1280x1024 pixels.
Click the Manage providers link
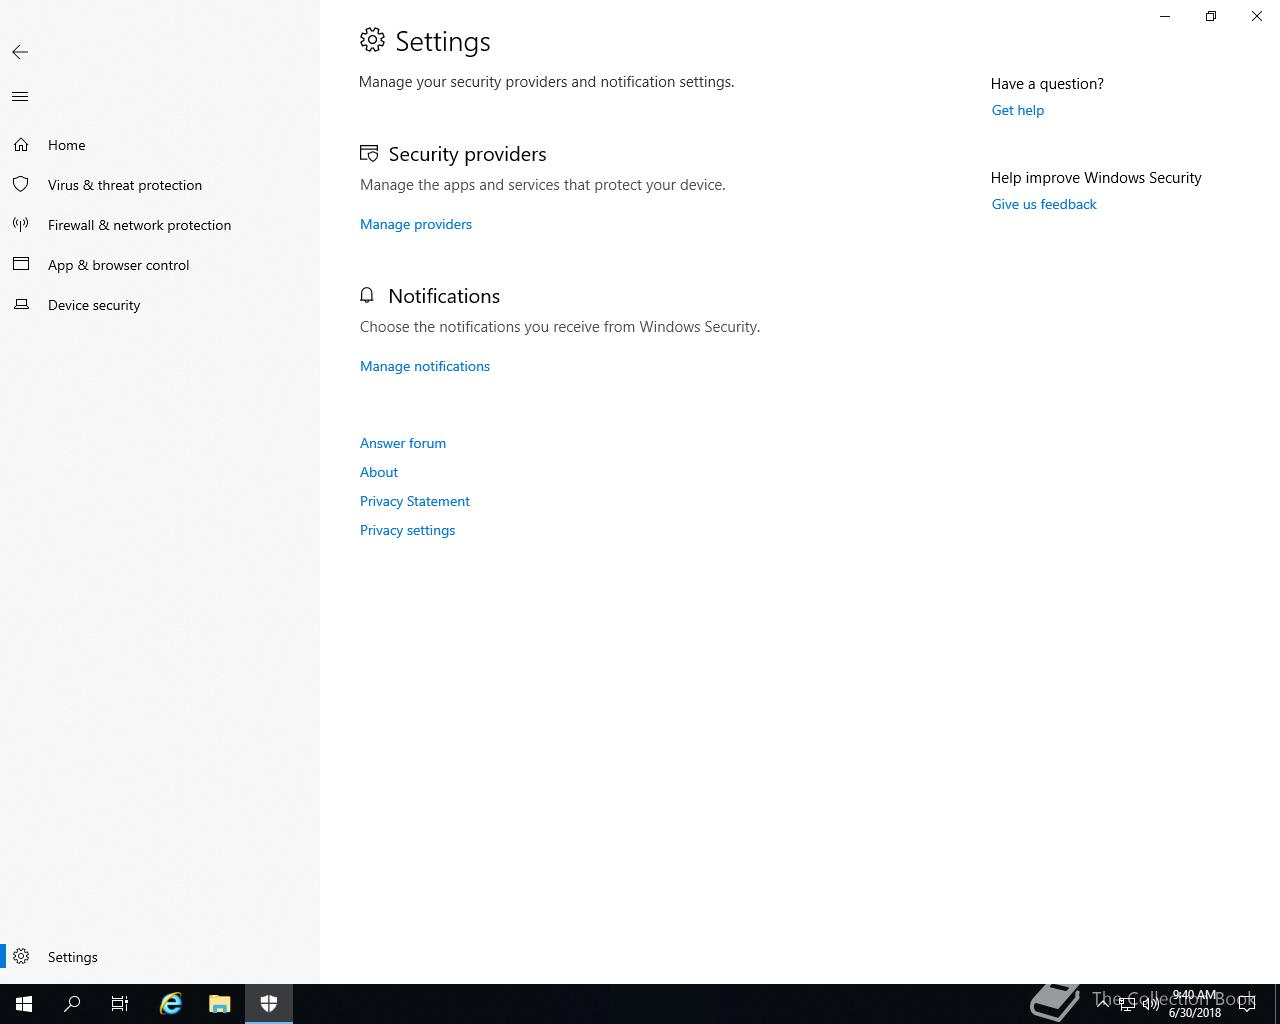pyautogui.click(x=416, y=224)
